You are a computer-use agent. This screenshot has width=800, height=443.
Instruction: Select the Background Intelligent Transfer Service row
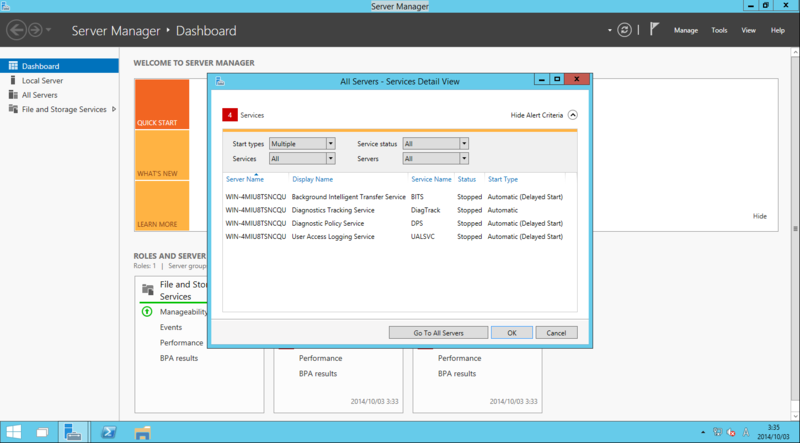399,196
